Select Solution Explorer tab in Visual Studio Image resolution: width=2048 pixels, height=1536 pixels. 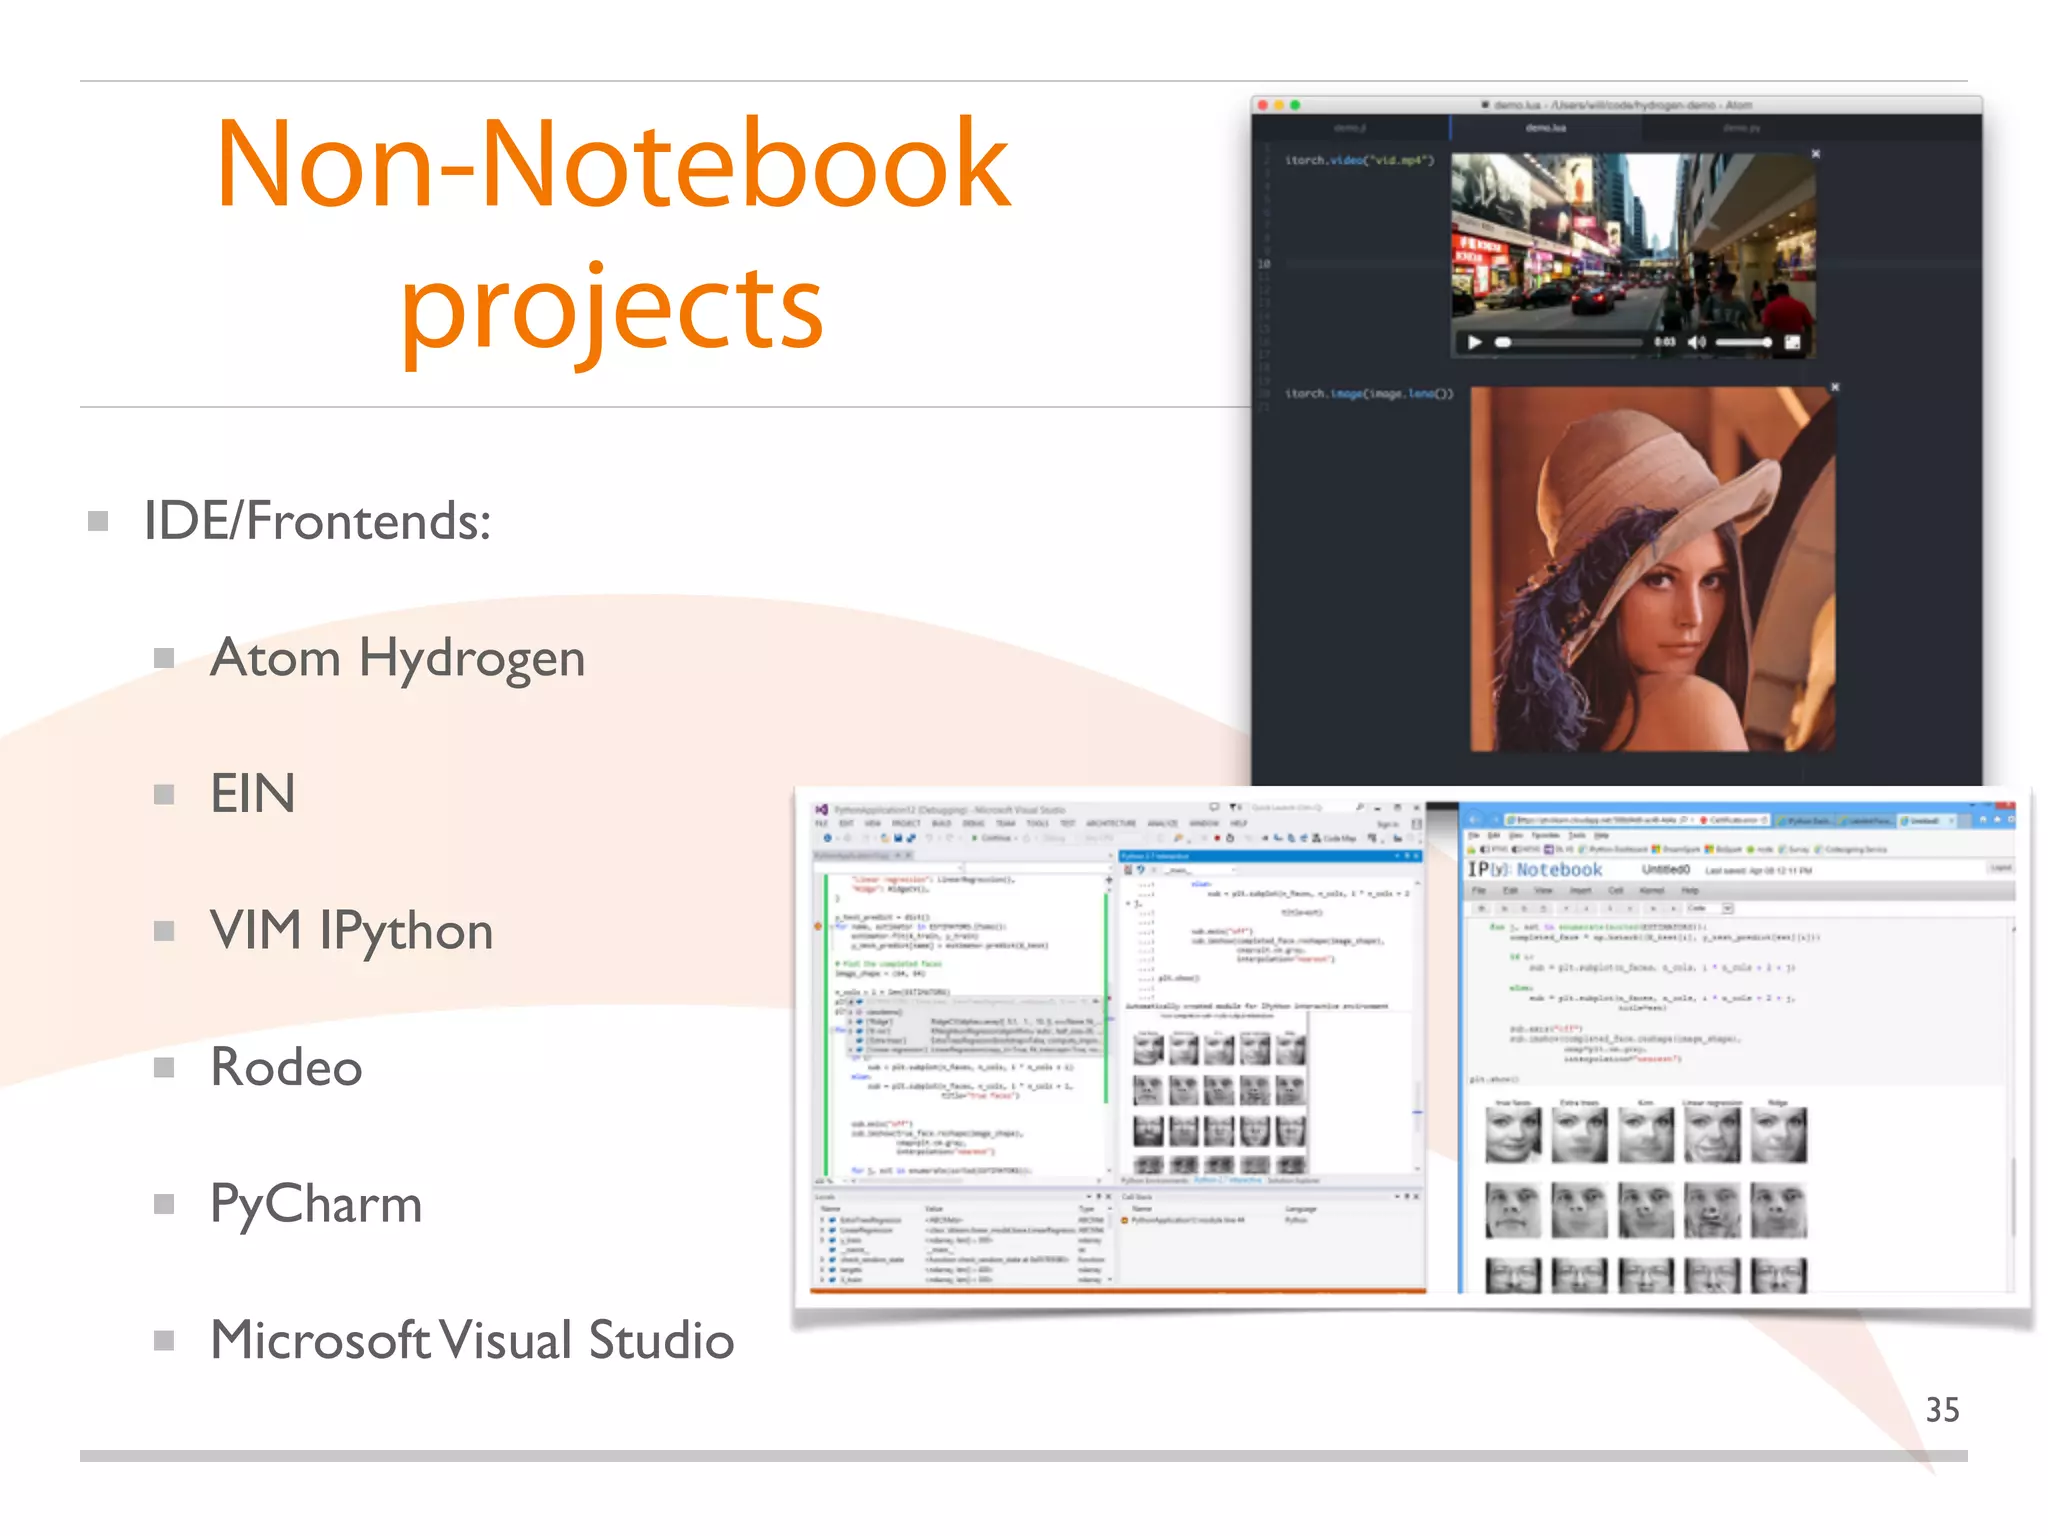[1293, 1181]
